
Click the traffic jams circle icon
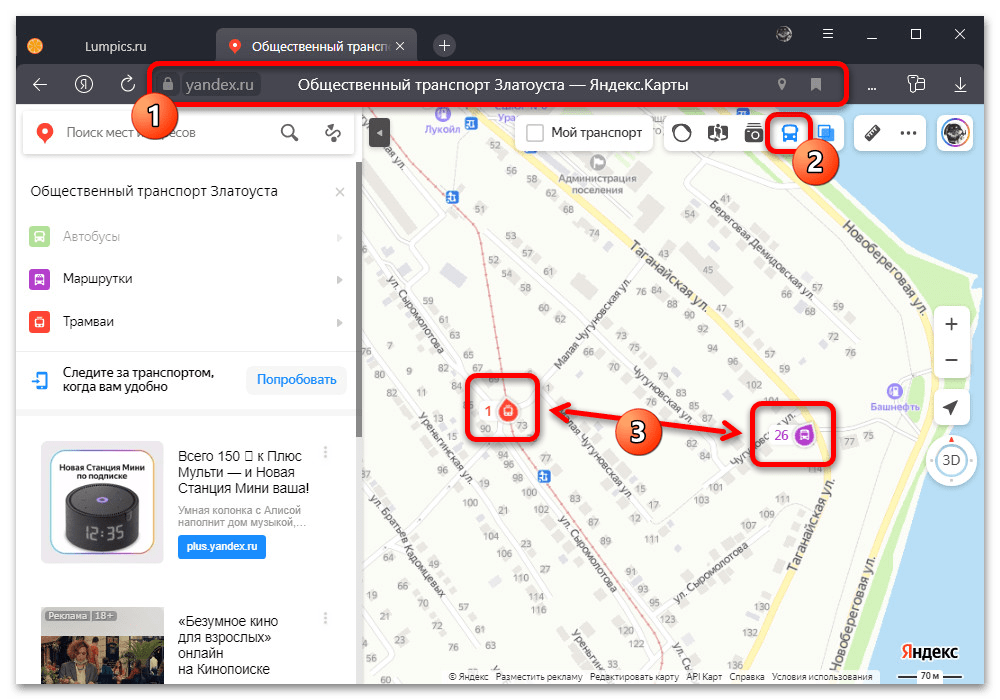coord(682,133)
